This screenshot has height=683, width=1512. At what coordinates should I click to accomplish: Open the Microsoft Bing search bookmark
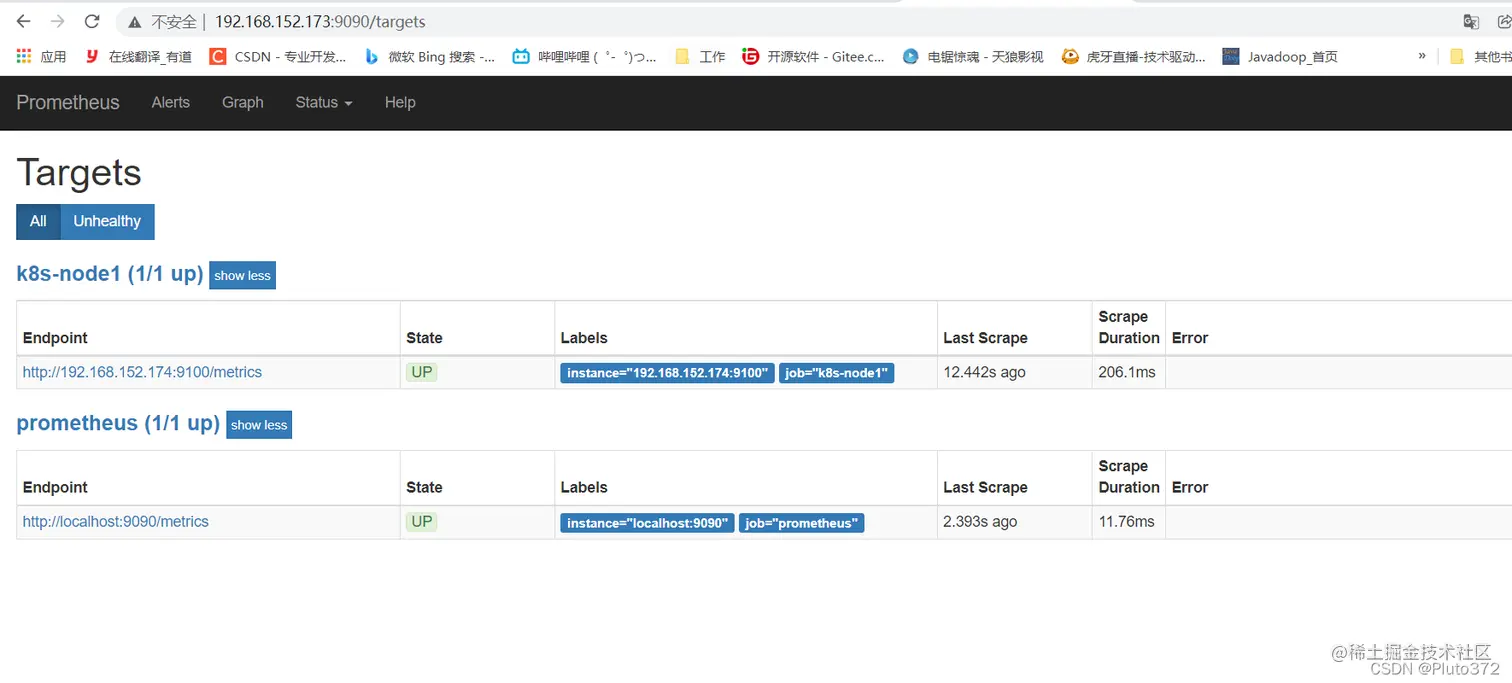(x=430, y=57)
